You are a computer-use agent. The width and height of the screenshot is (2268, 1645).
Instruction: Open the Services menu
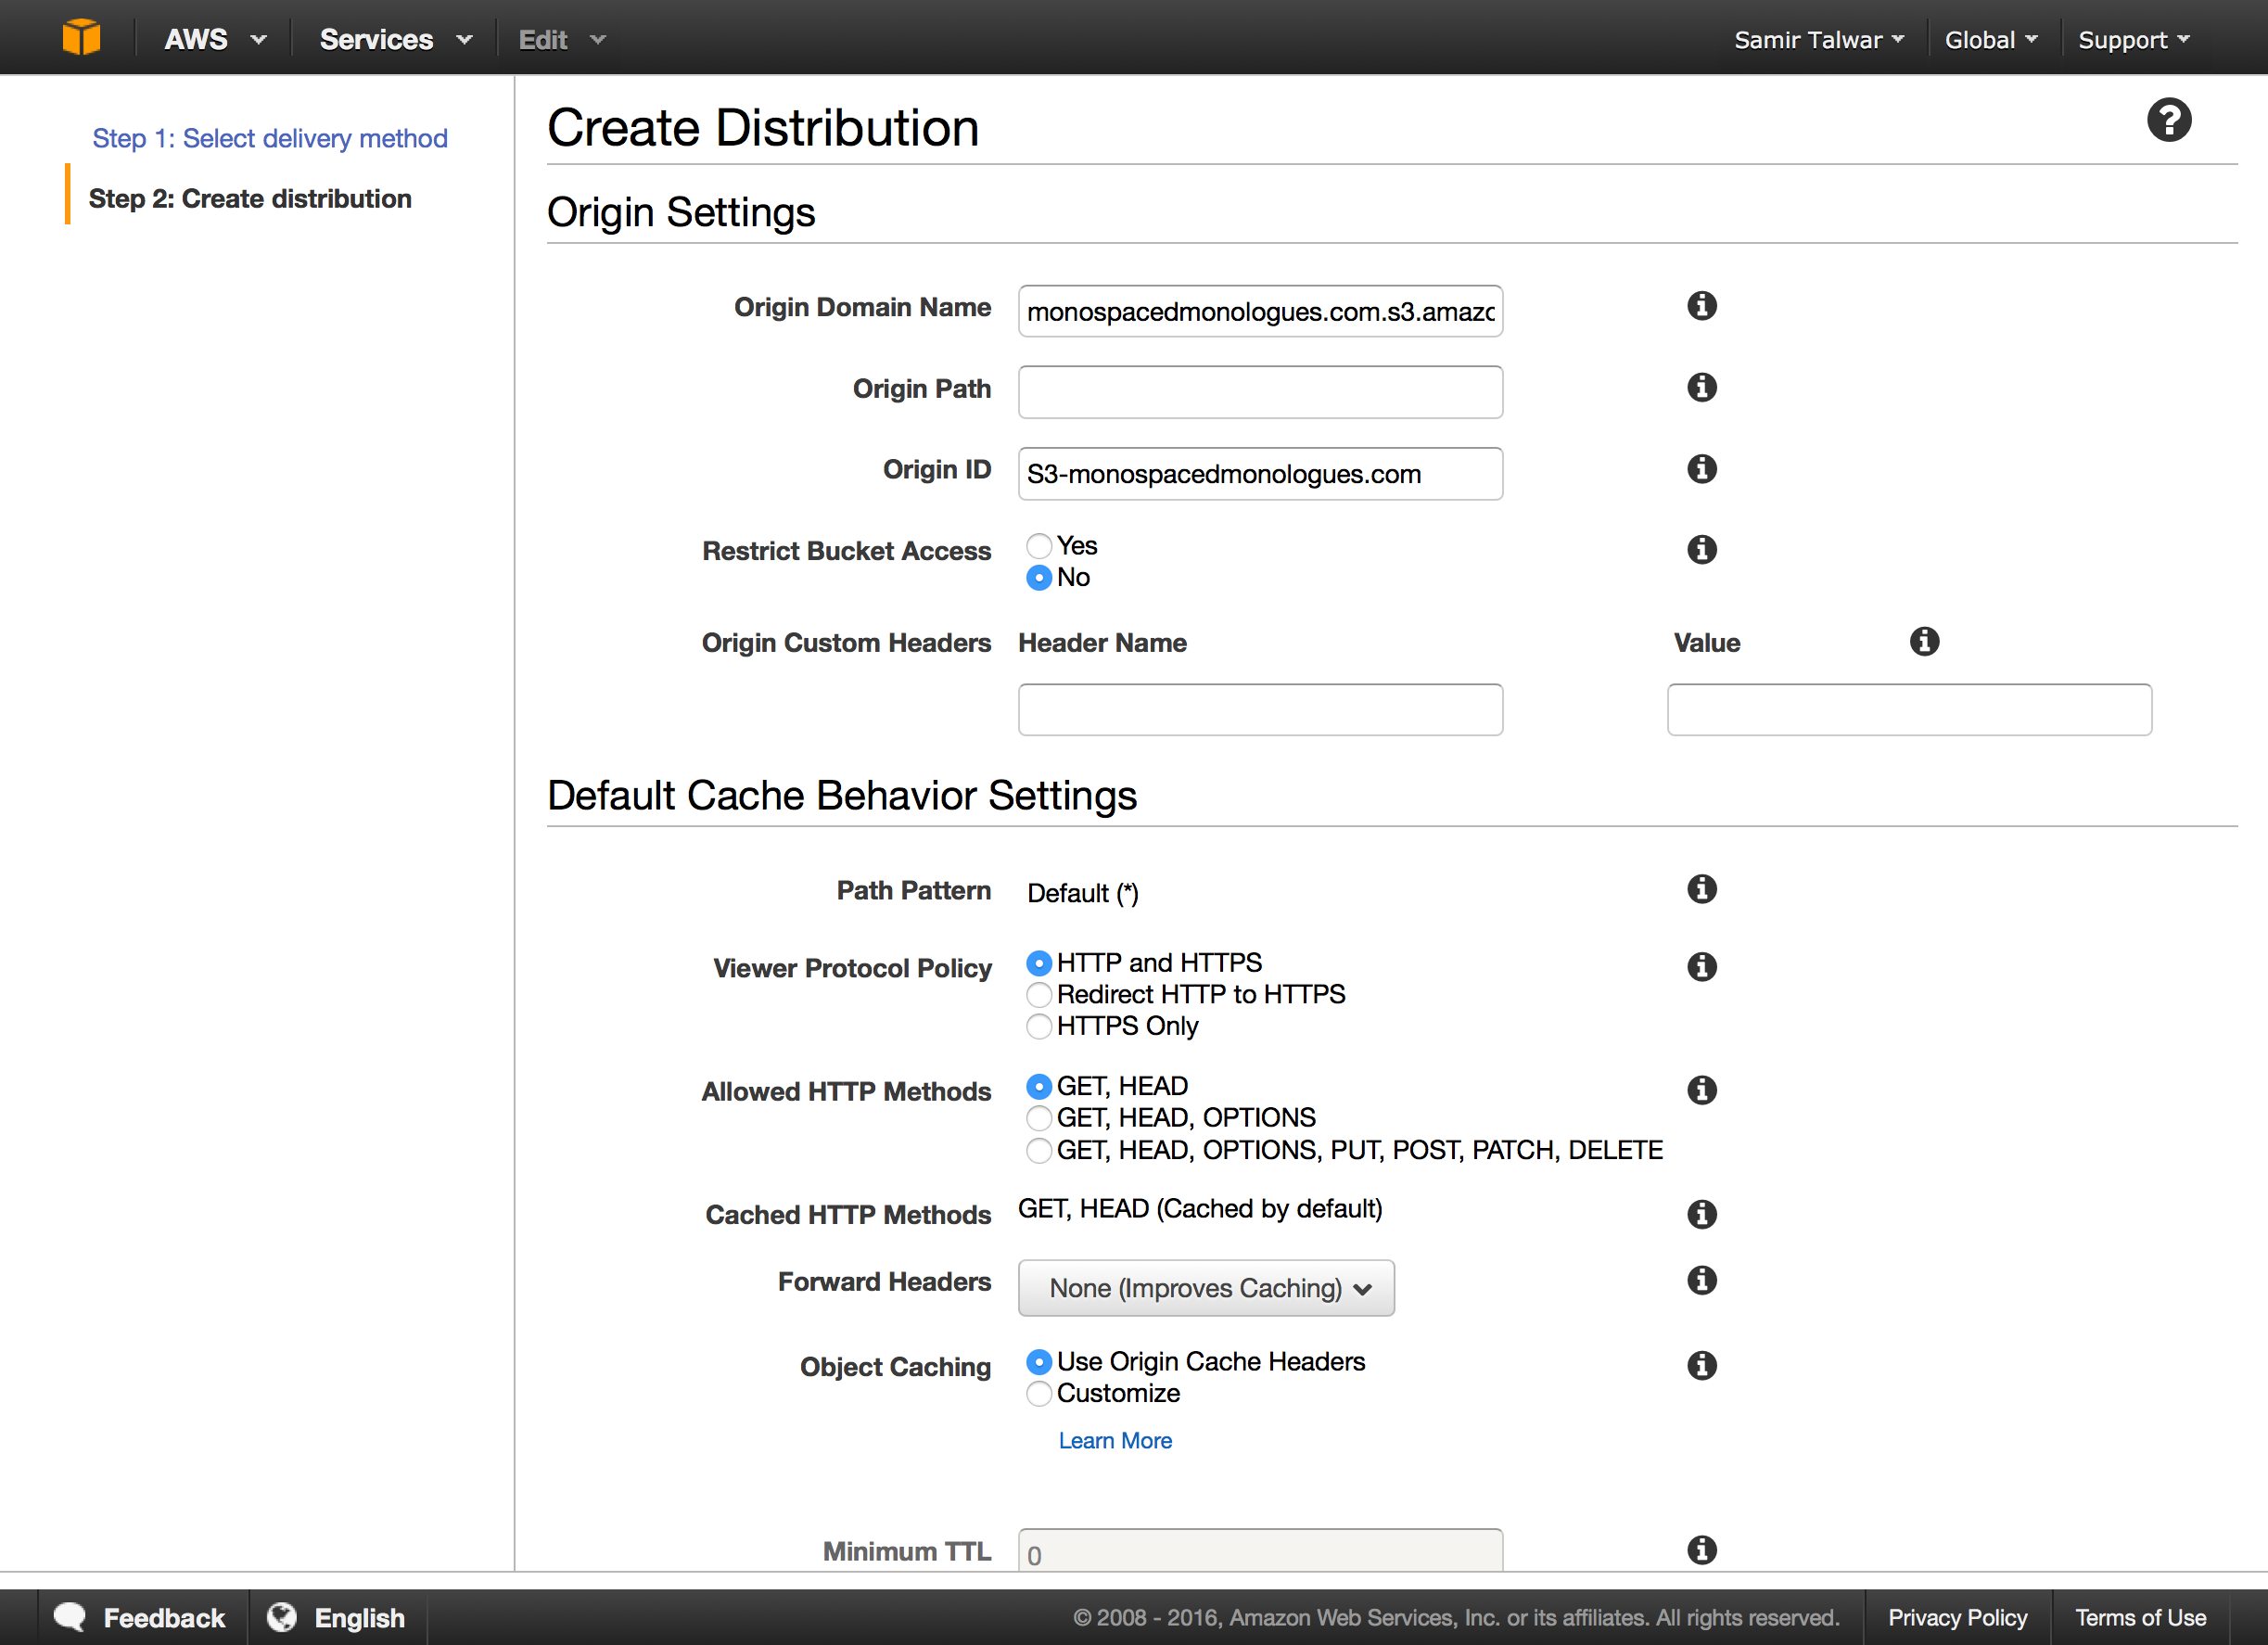coord(394,40)
